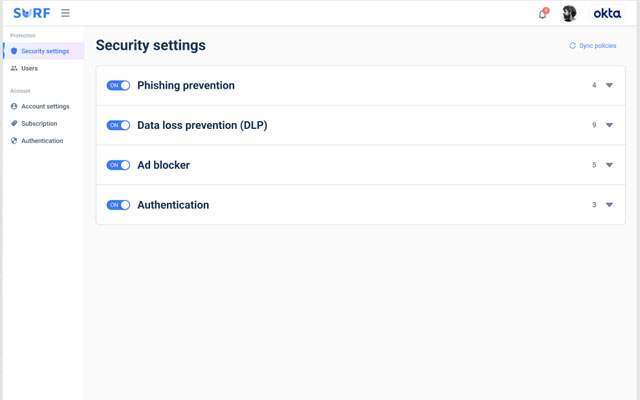The height and width of the screenshot is (400, 640).
Task: Expand the Phishing prevention section arrow
Action: click(609, 85)
